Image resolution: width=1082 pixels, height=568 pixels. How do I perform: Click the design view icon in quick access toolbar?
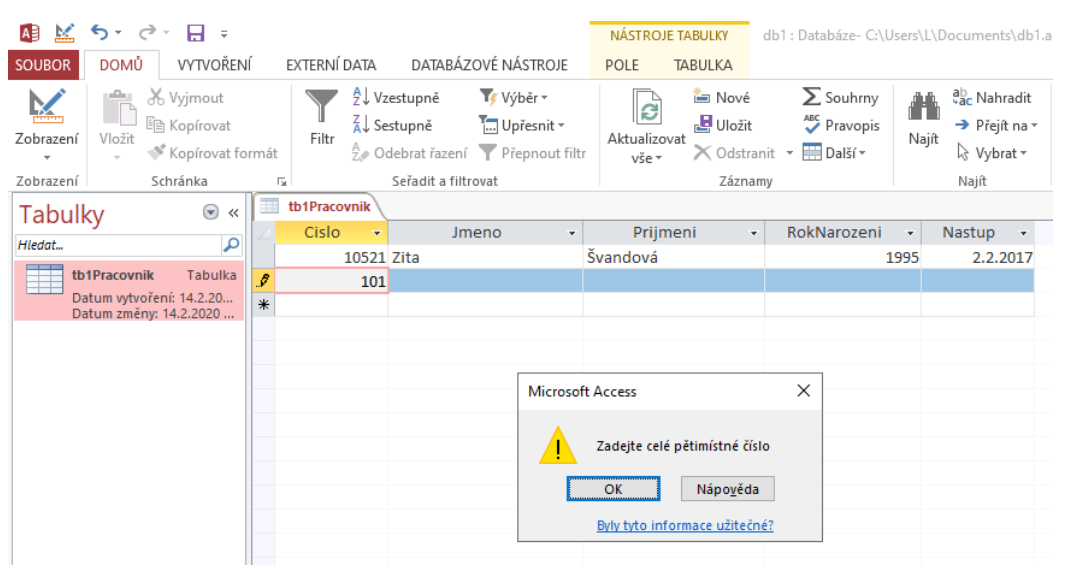click(64, 32)
